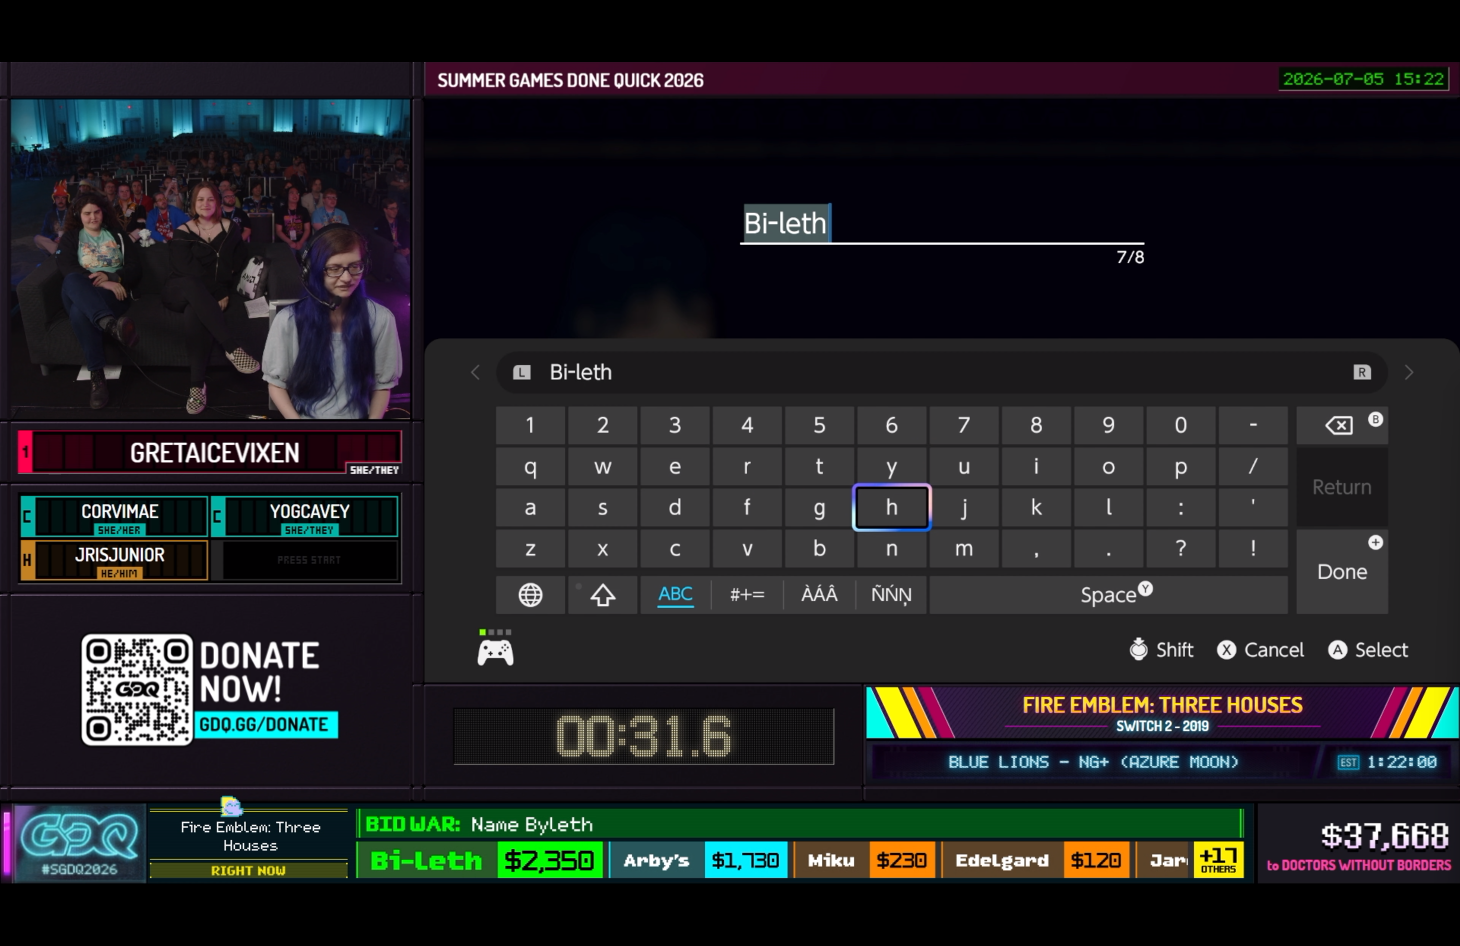Click the BID WAR: Name Byleth label
This screenshot has width=1460, height=946.
click(479, 824)
